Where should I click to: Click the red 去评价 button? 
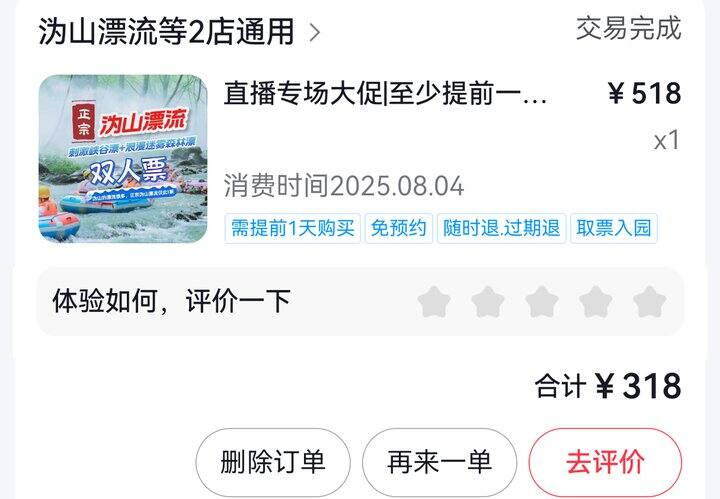click(605, 462)
